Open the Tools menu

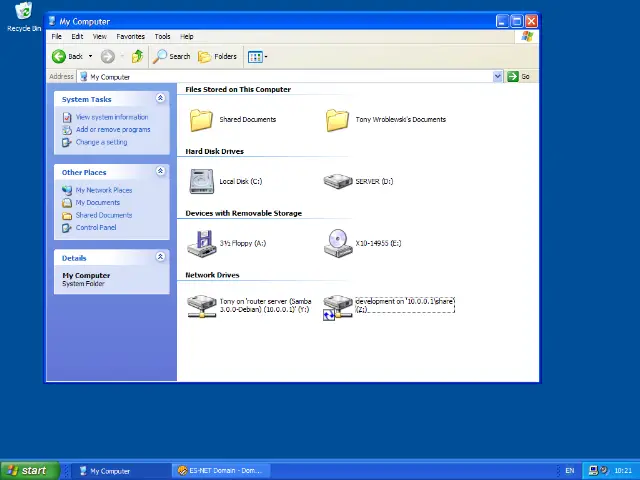click(162, 36)
